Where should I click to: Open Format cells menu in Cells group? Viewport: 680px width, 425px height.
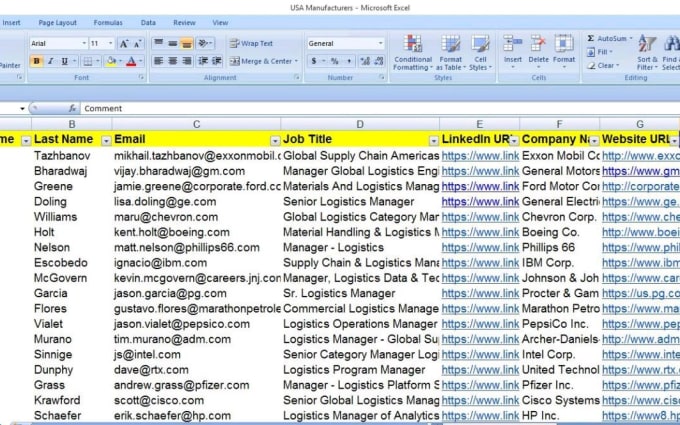point(564,52)
